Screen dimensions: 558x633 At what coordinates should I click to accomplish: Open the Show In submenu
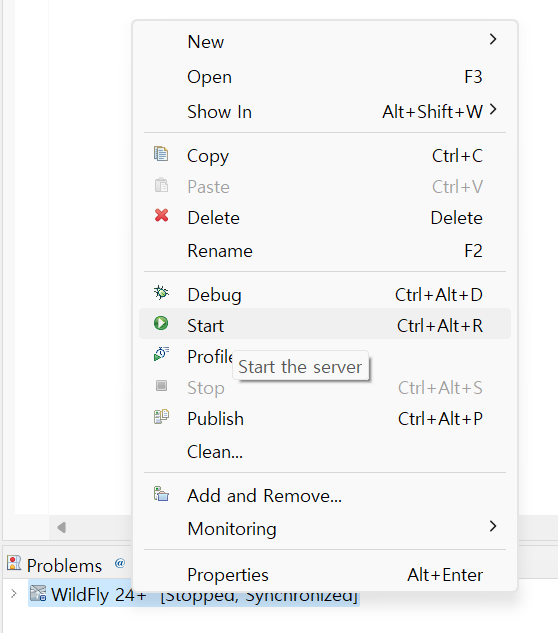click(325, 111)
